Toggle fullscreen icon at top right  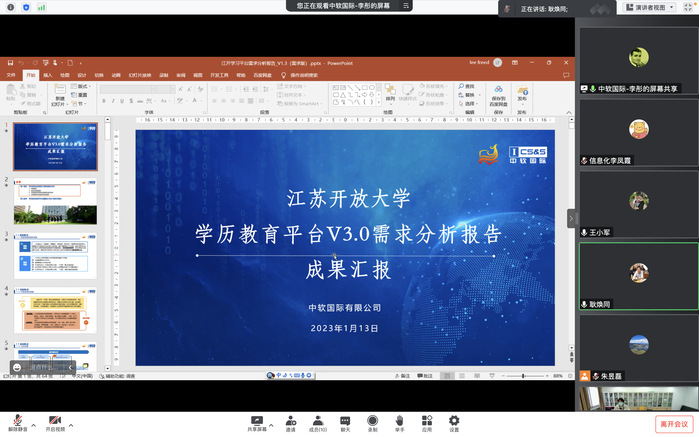(688, 7)
